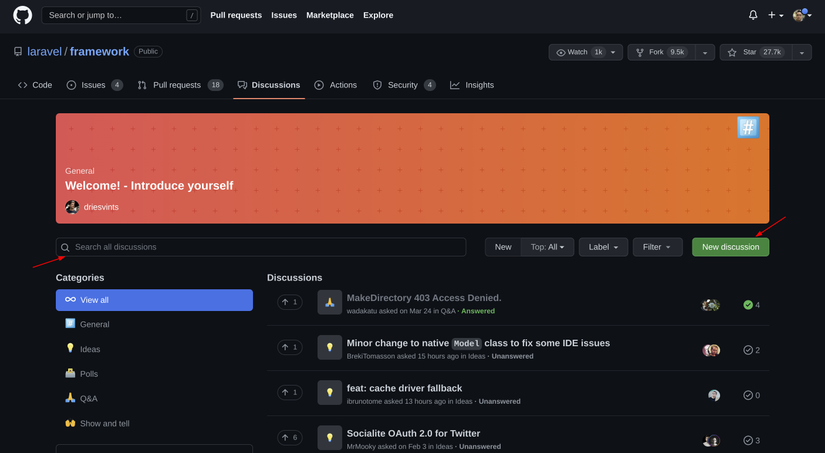Screen dimensions: 825x453
Task: Star the laravel/framework repository
Action: tap(756, 52)
